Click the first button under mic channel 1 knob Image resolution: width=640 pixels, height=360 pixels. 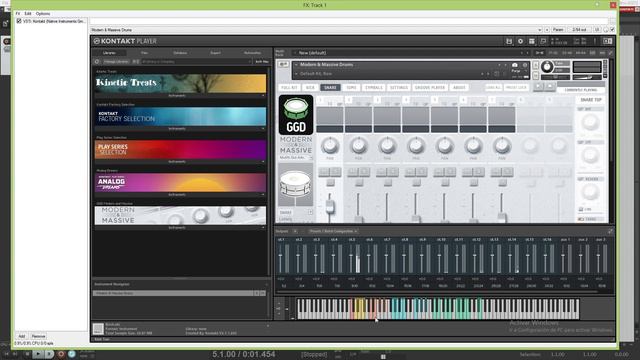(324, 172)
